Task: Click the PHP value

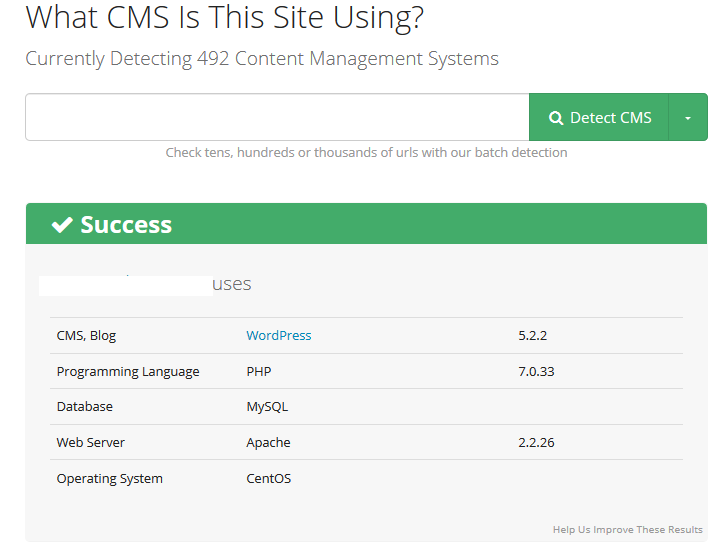Action: (259, 371)
